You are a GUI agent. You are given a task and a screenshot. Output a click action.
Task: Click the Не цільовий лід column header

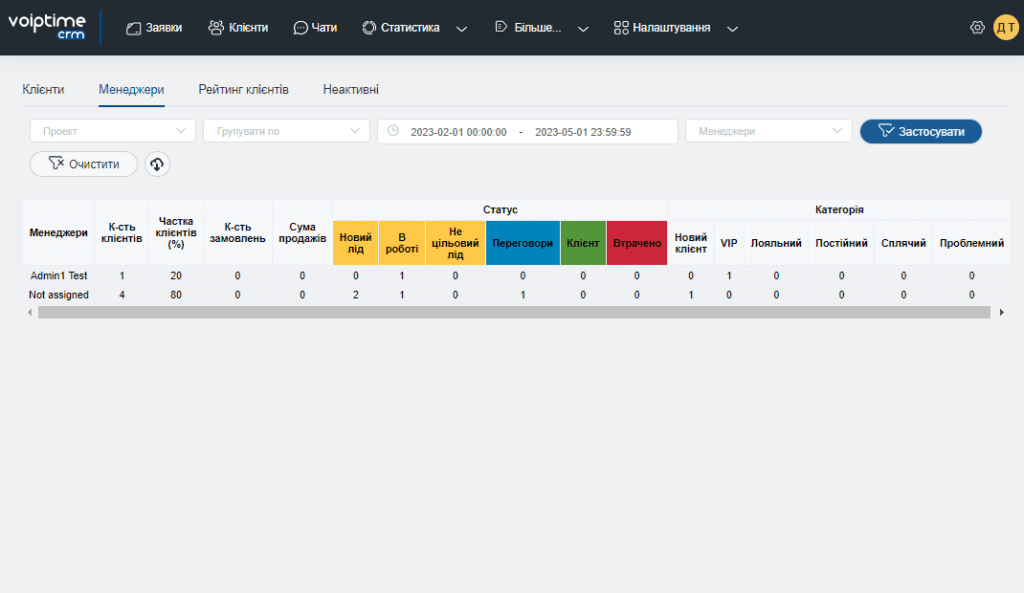click(x=455, y=243)
